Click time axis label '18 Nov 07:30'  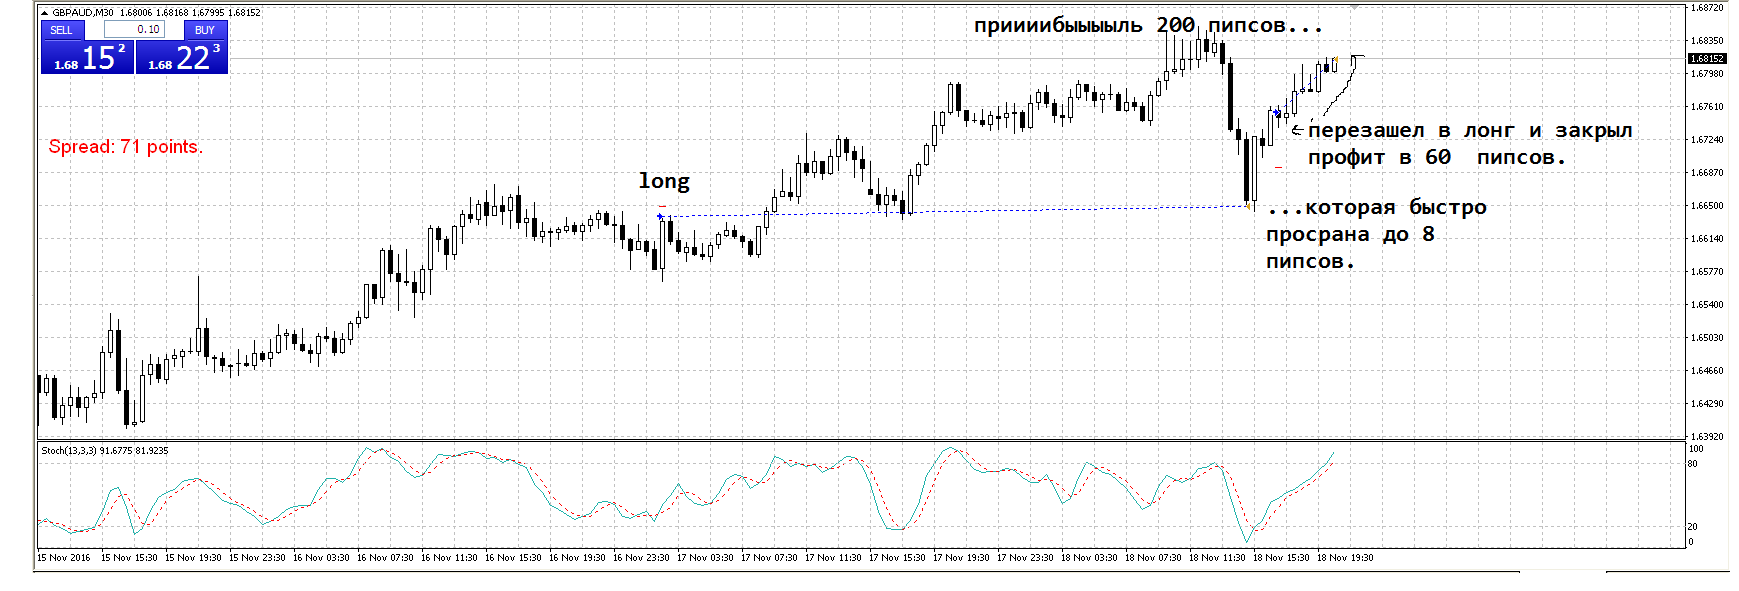pos(1153,558)
